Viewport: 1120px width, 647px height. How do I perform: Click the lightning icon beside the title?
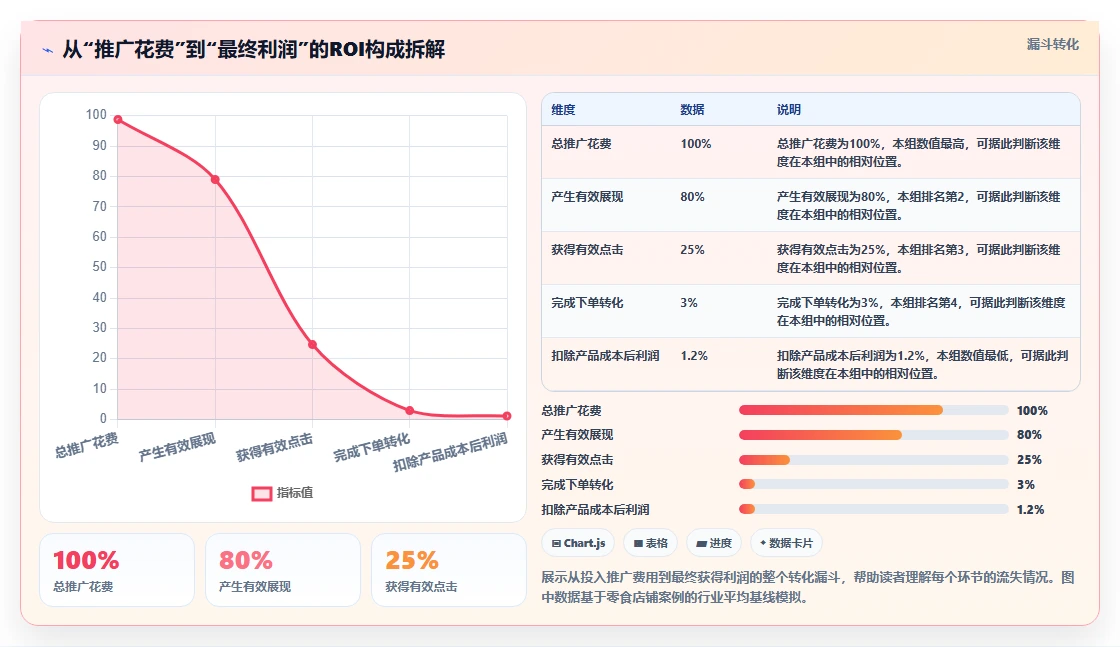[x=48, y=50]
